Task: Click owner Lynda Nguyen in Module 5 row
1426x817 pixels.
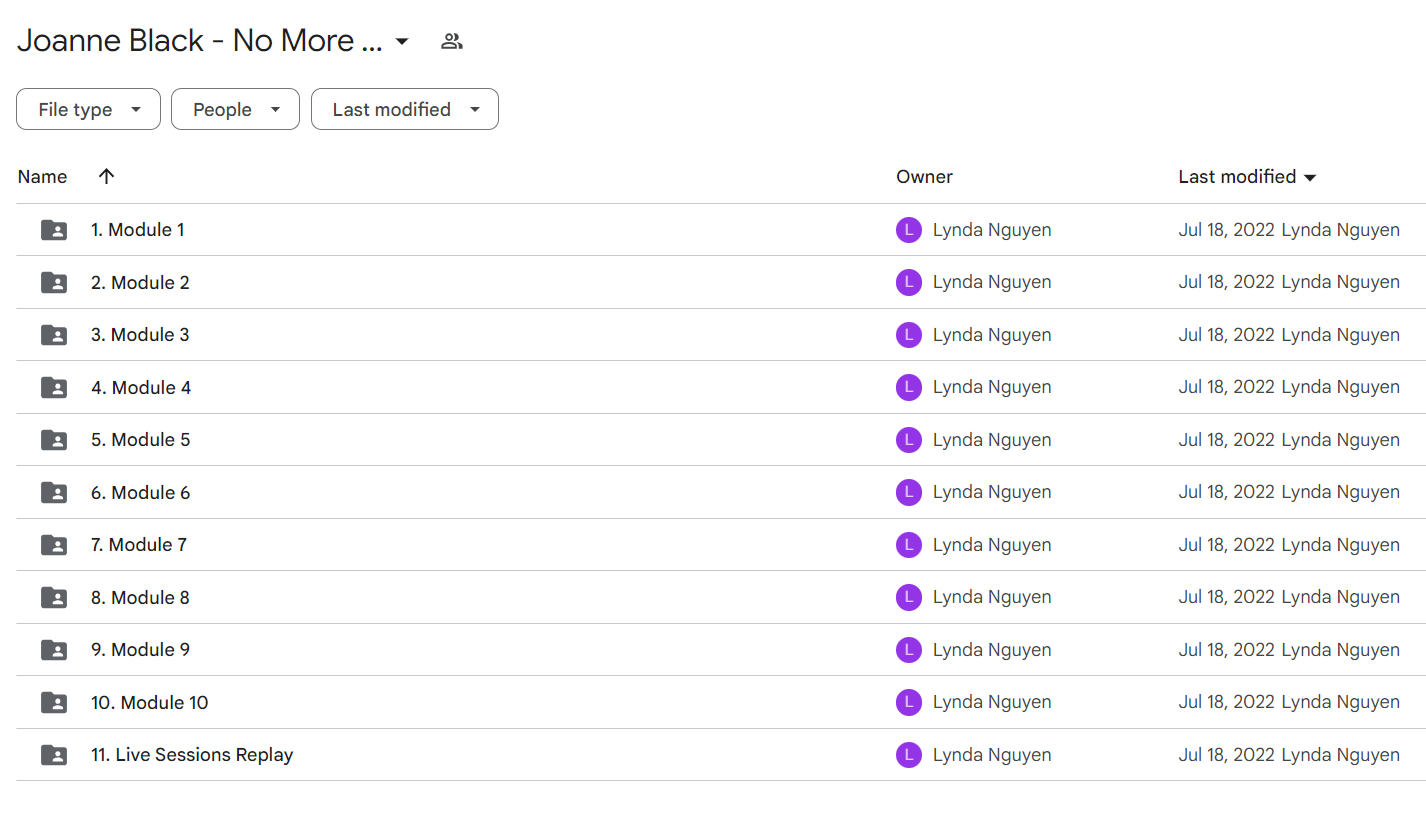Action: 992,440
